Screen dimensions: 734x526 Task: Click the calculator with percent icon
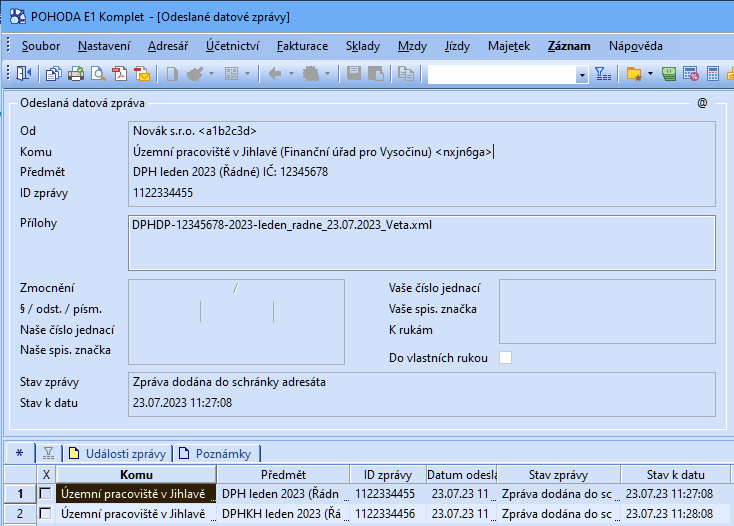click(690, 73)
